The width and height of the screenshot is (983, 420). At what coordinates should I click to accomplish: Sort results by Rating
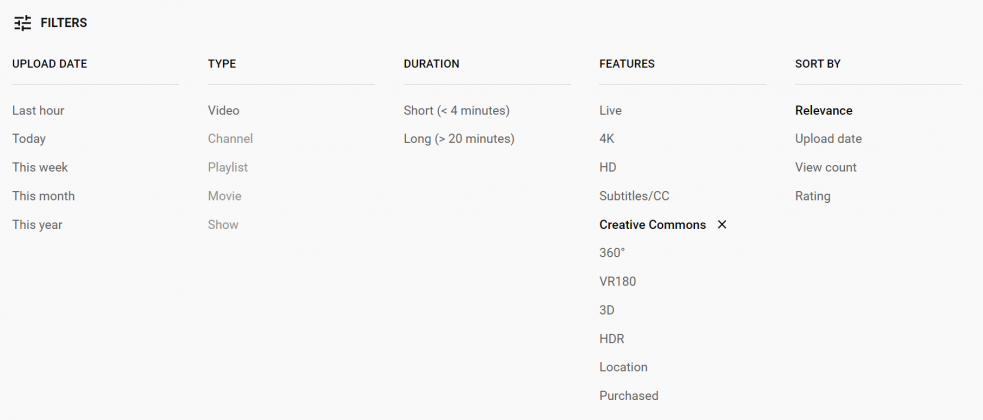coord(812,196)
